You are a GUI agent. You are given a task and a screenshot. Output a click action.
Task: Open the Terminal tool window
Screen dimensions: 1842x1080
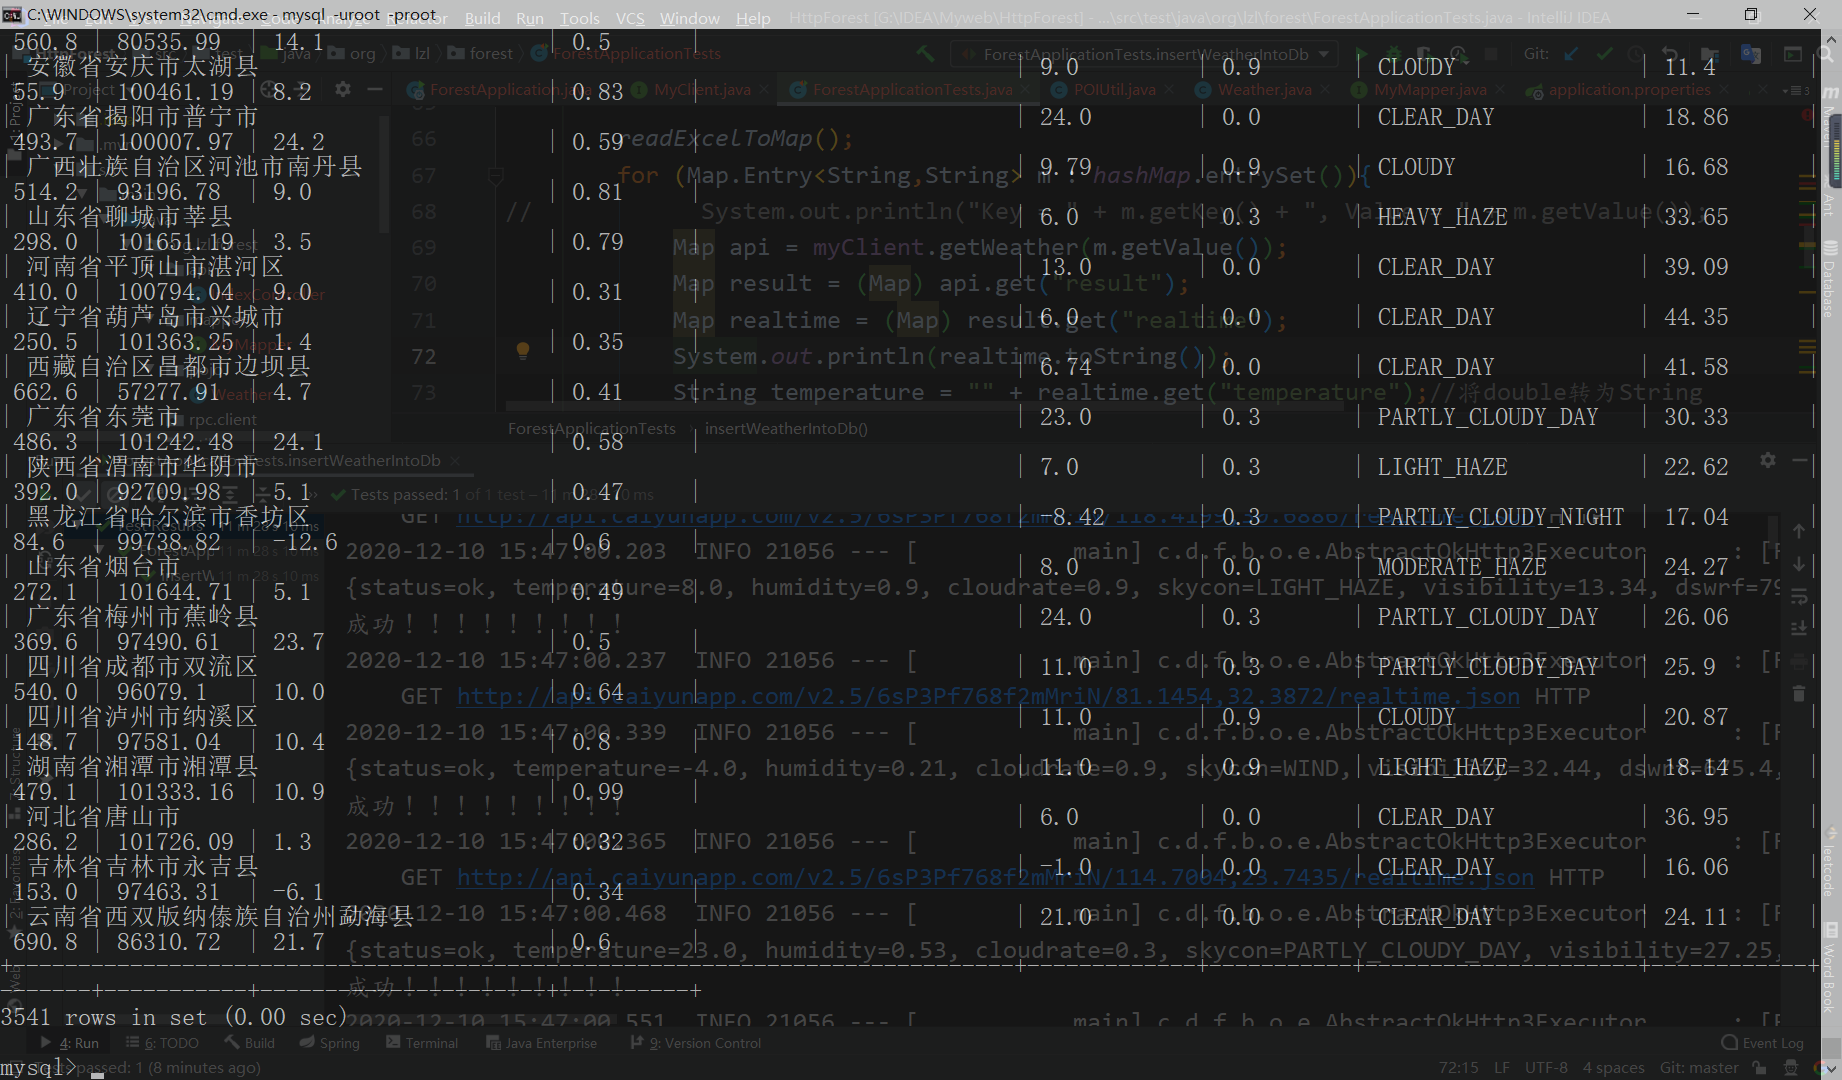[422, 1043]
